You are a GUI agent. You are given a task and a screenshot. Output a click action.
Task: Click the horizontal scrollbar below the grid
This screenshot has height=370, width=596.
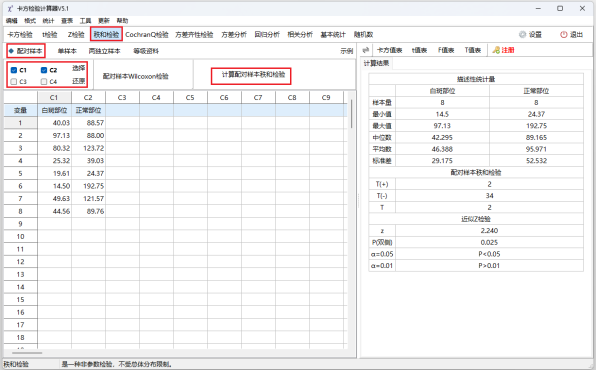[x=27, y=353]
